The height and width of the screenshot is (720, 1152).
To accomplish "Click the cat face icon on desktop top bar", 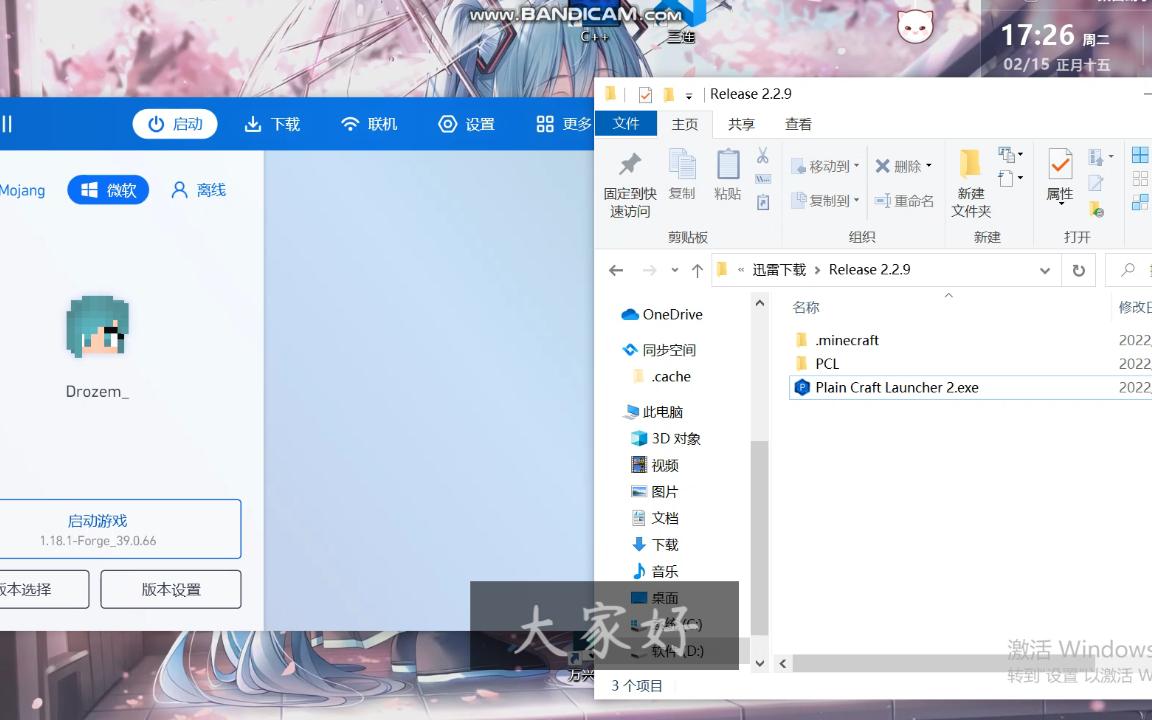I will click(915, 26).
